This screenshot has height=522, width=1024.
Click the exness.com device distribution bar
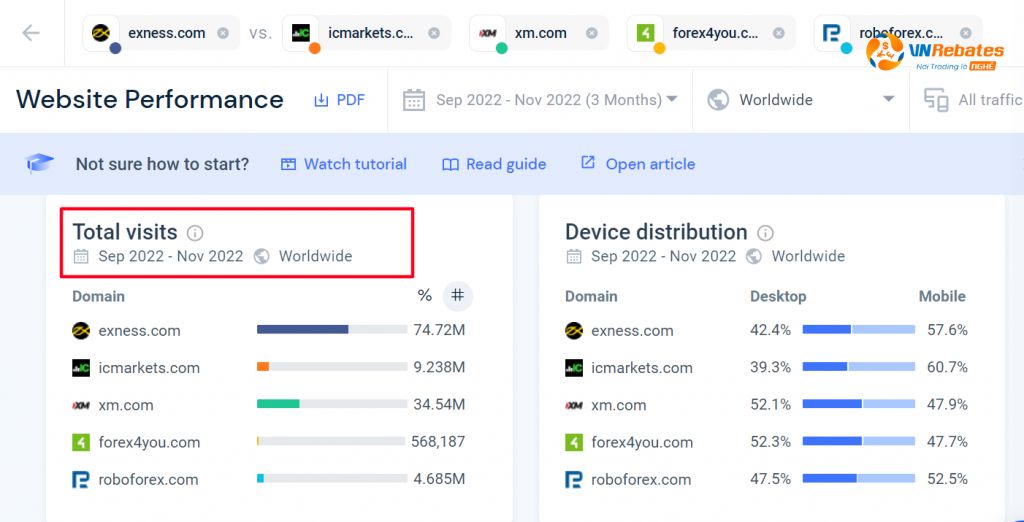pyautogui.click(x=859, y=330)
